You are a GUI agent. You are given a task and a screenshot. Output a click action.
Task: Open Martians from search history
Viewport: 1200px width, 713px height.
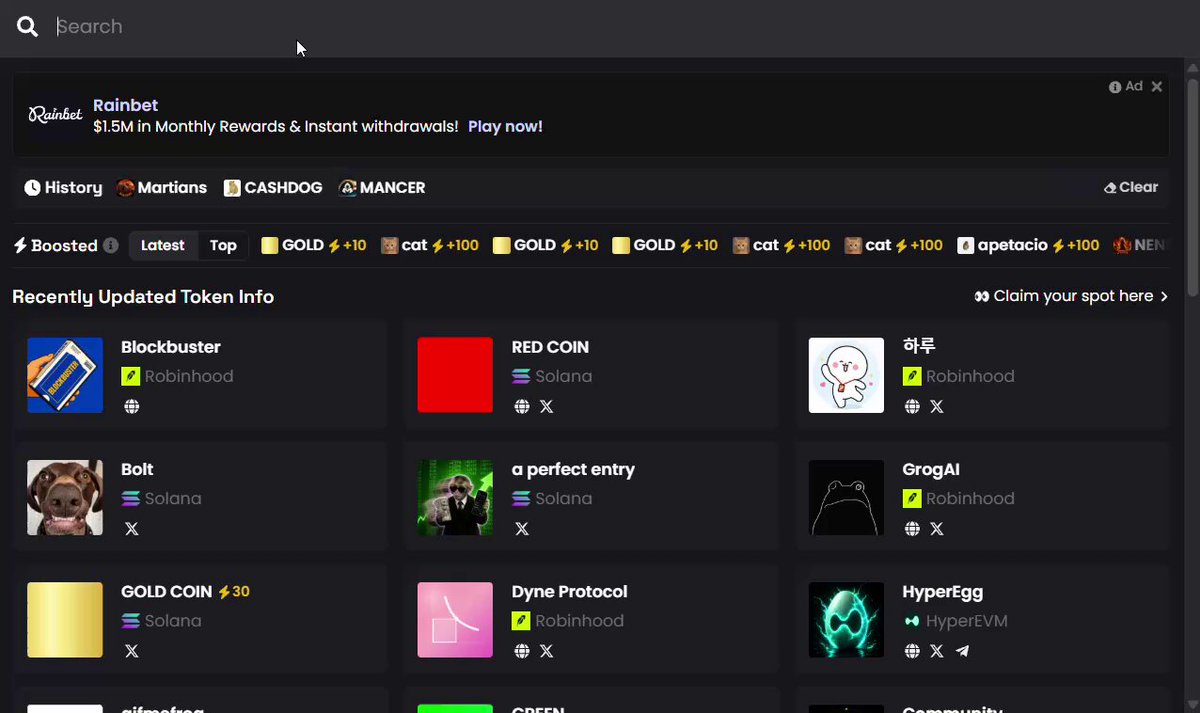[162, 188]
